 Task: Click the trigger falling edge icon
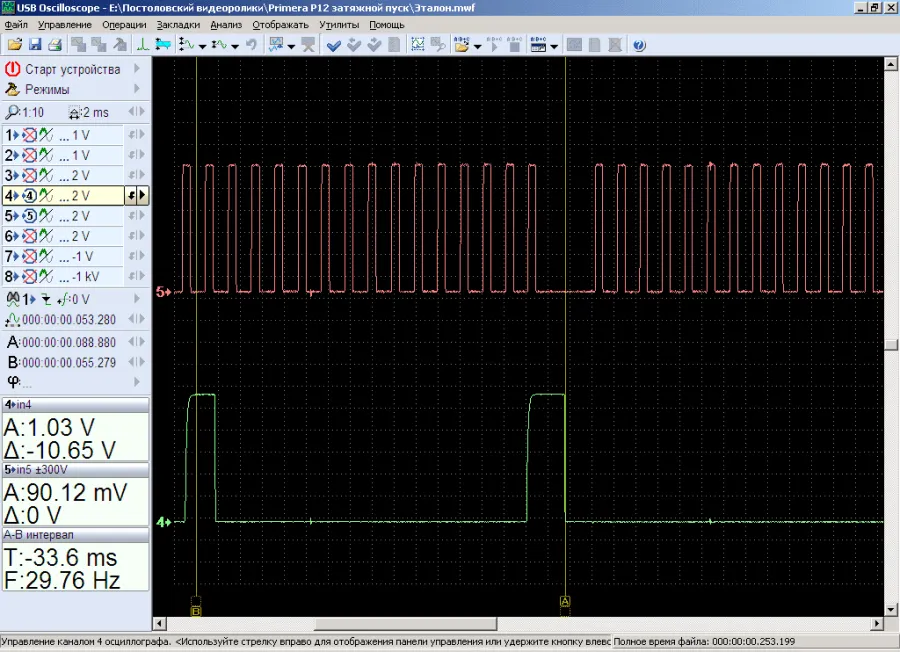coord(46,300)
